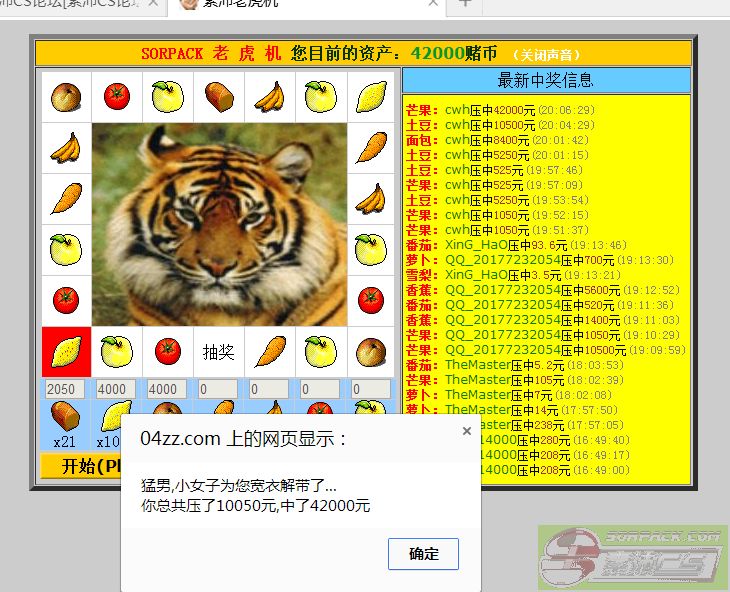Focus the bet field showing 2050
The image size is (730, 592).
[x=65, y=389]
